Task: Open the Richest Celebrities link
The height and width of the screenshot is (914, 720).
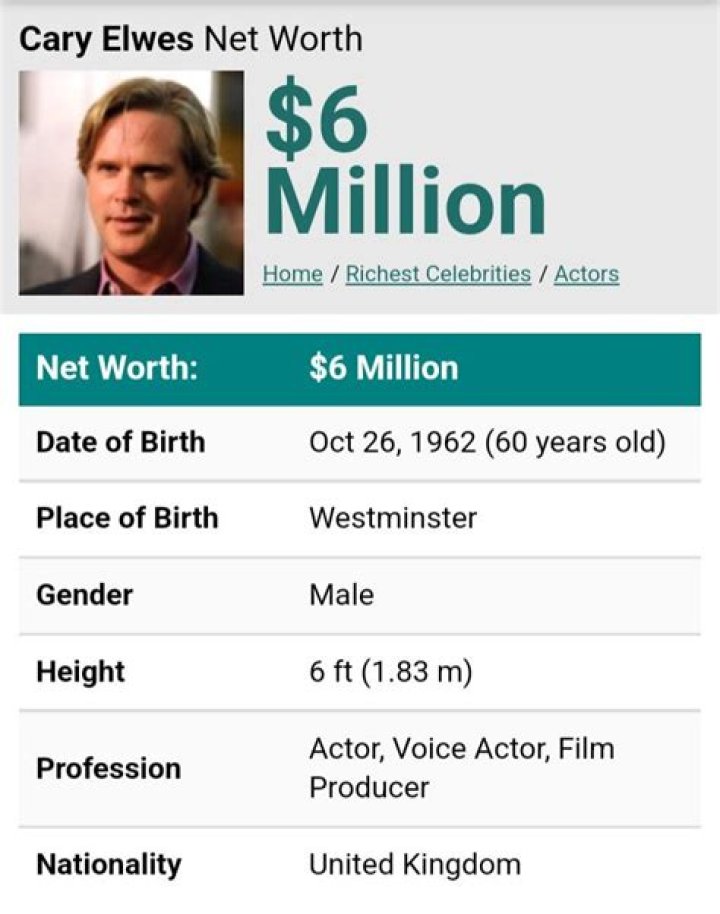Action: pos(440,273)
